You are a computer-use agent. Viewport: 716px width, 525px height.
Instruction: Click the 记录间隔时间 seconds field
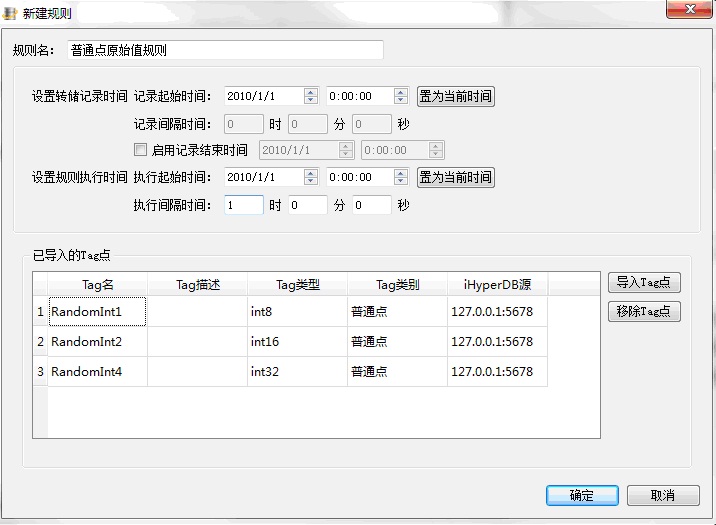(x=372, y=124)
